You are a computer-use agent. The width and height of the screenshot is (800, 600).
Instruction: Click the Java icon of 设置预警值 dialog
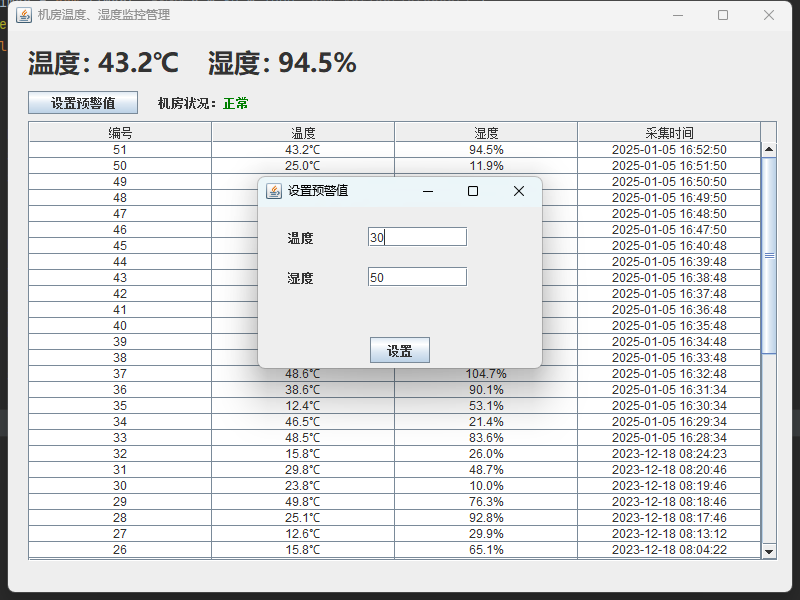(x=274, y=191)
